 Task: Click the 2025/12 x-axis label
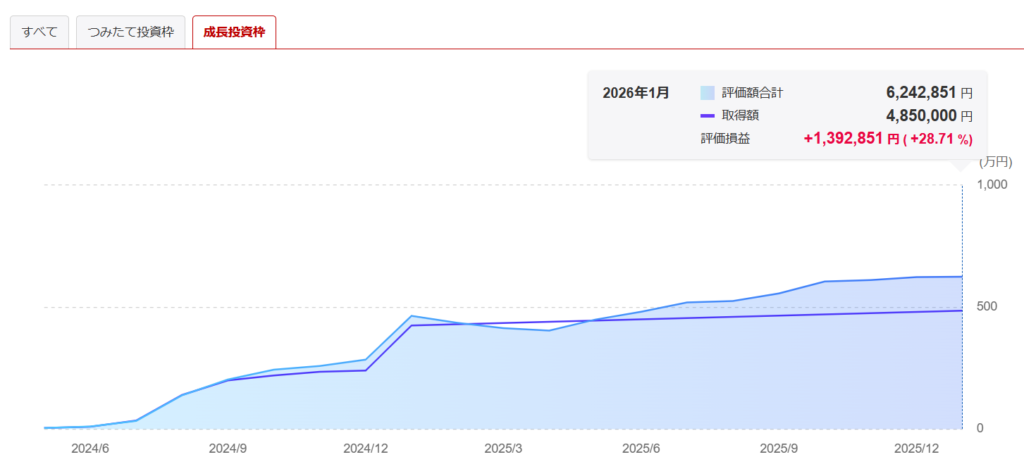(916, 449)
